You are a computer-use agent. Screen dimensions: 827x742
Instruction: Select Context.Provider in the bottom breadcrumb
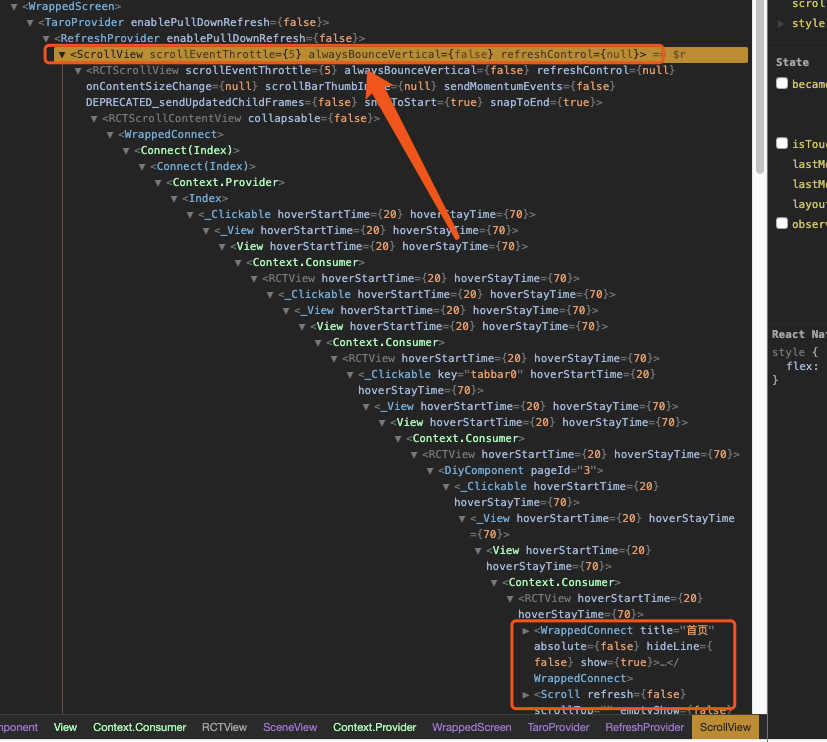click(x=374, y=727)
